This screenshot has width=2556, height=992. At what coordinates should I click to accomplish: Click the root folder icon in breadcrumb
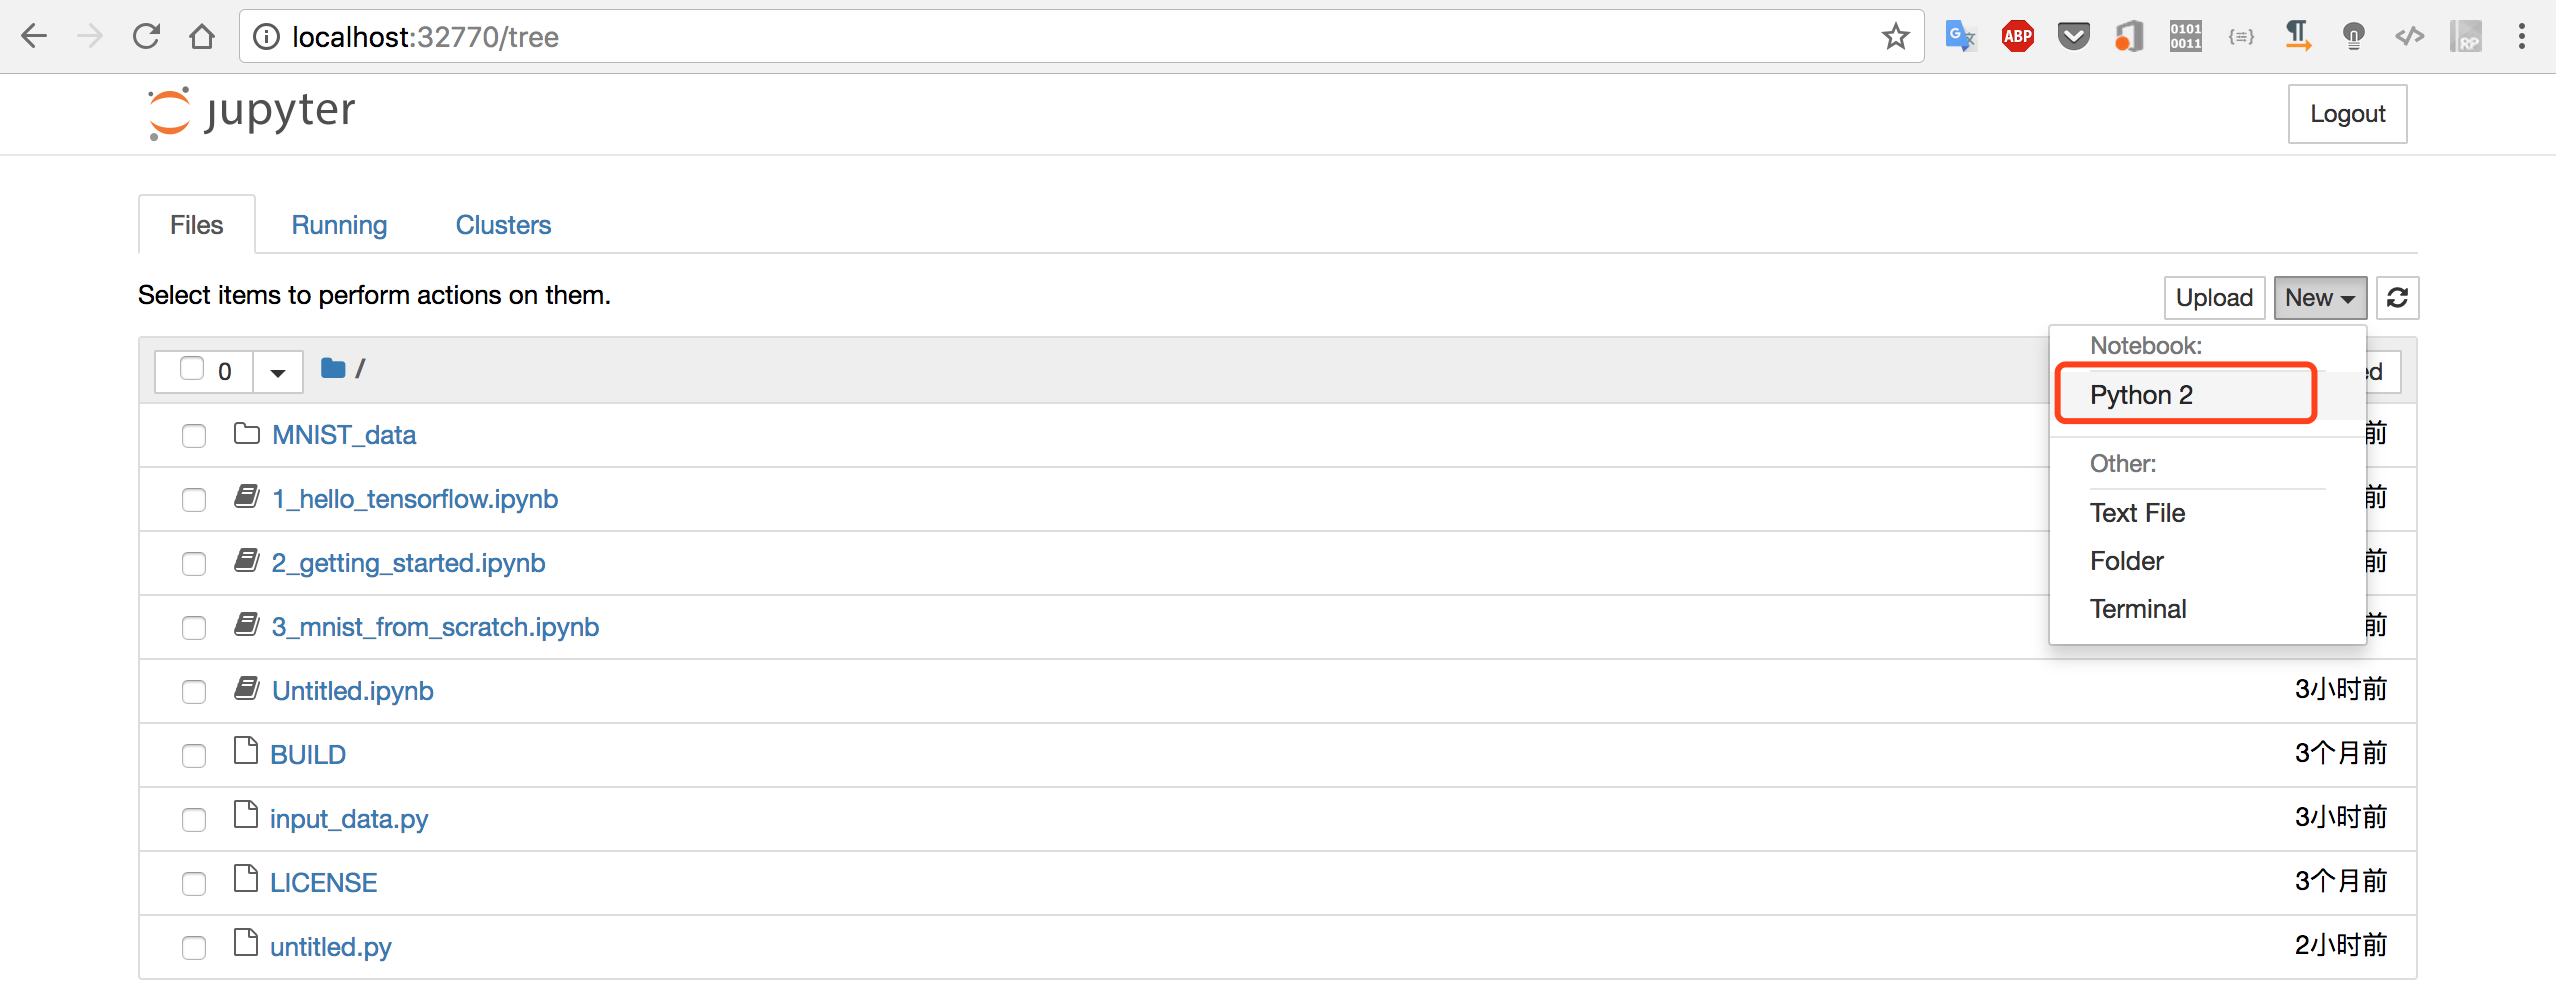pyautogui.click(x=333, y=369)
